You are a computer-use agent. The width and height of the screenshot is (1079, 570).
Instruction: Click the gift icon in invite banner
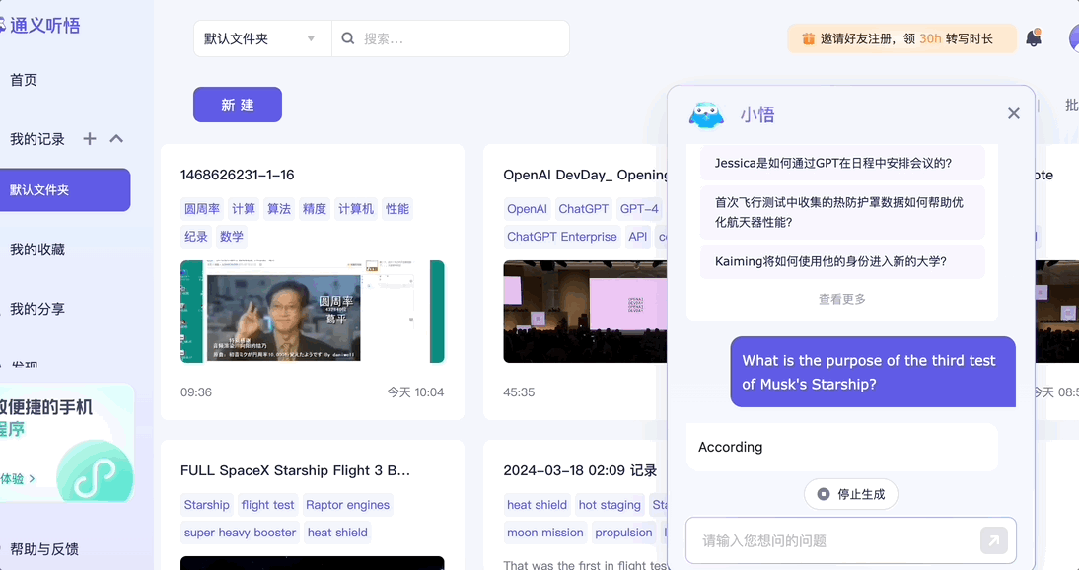809,39
